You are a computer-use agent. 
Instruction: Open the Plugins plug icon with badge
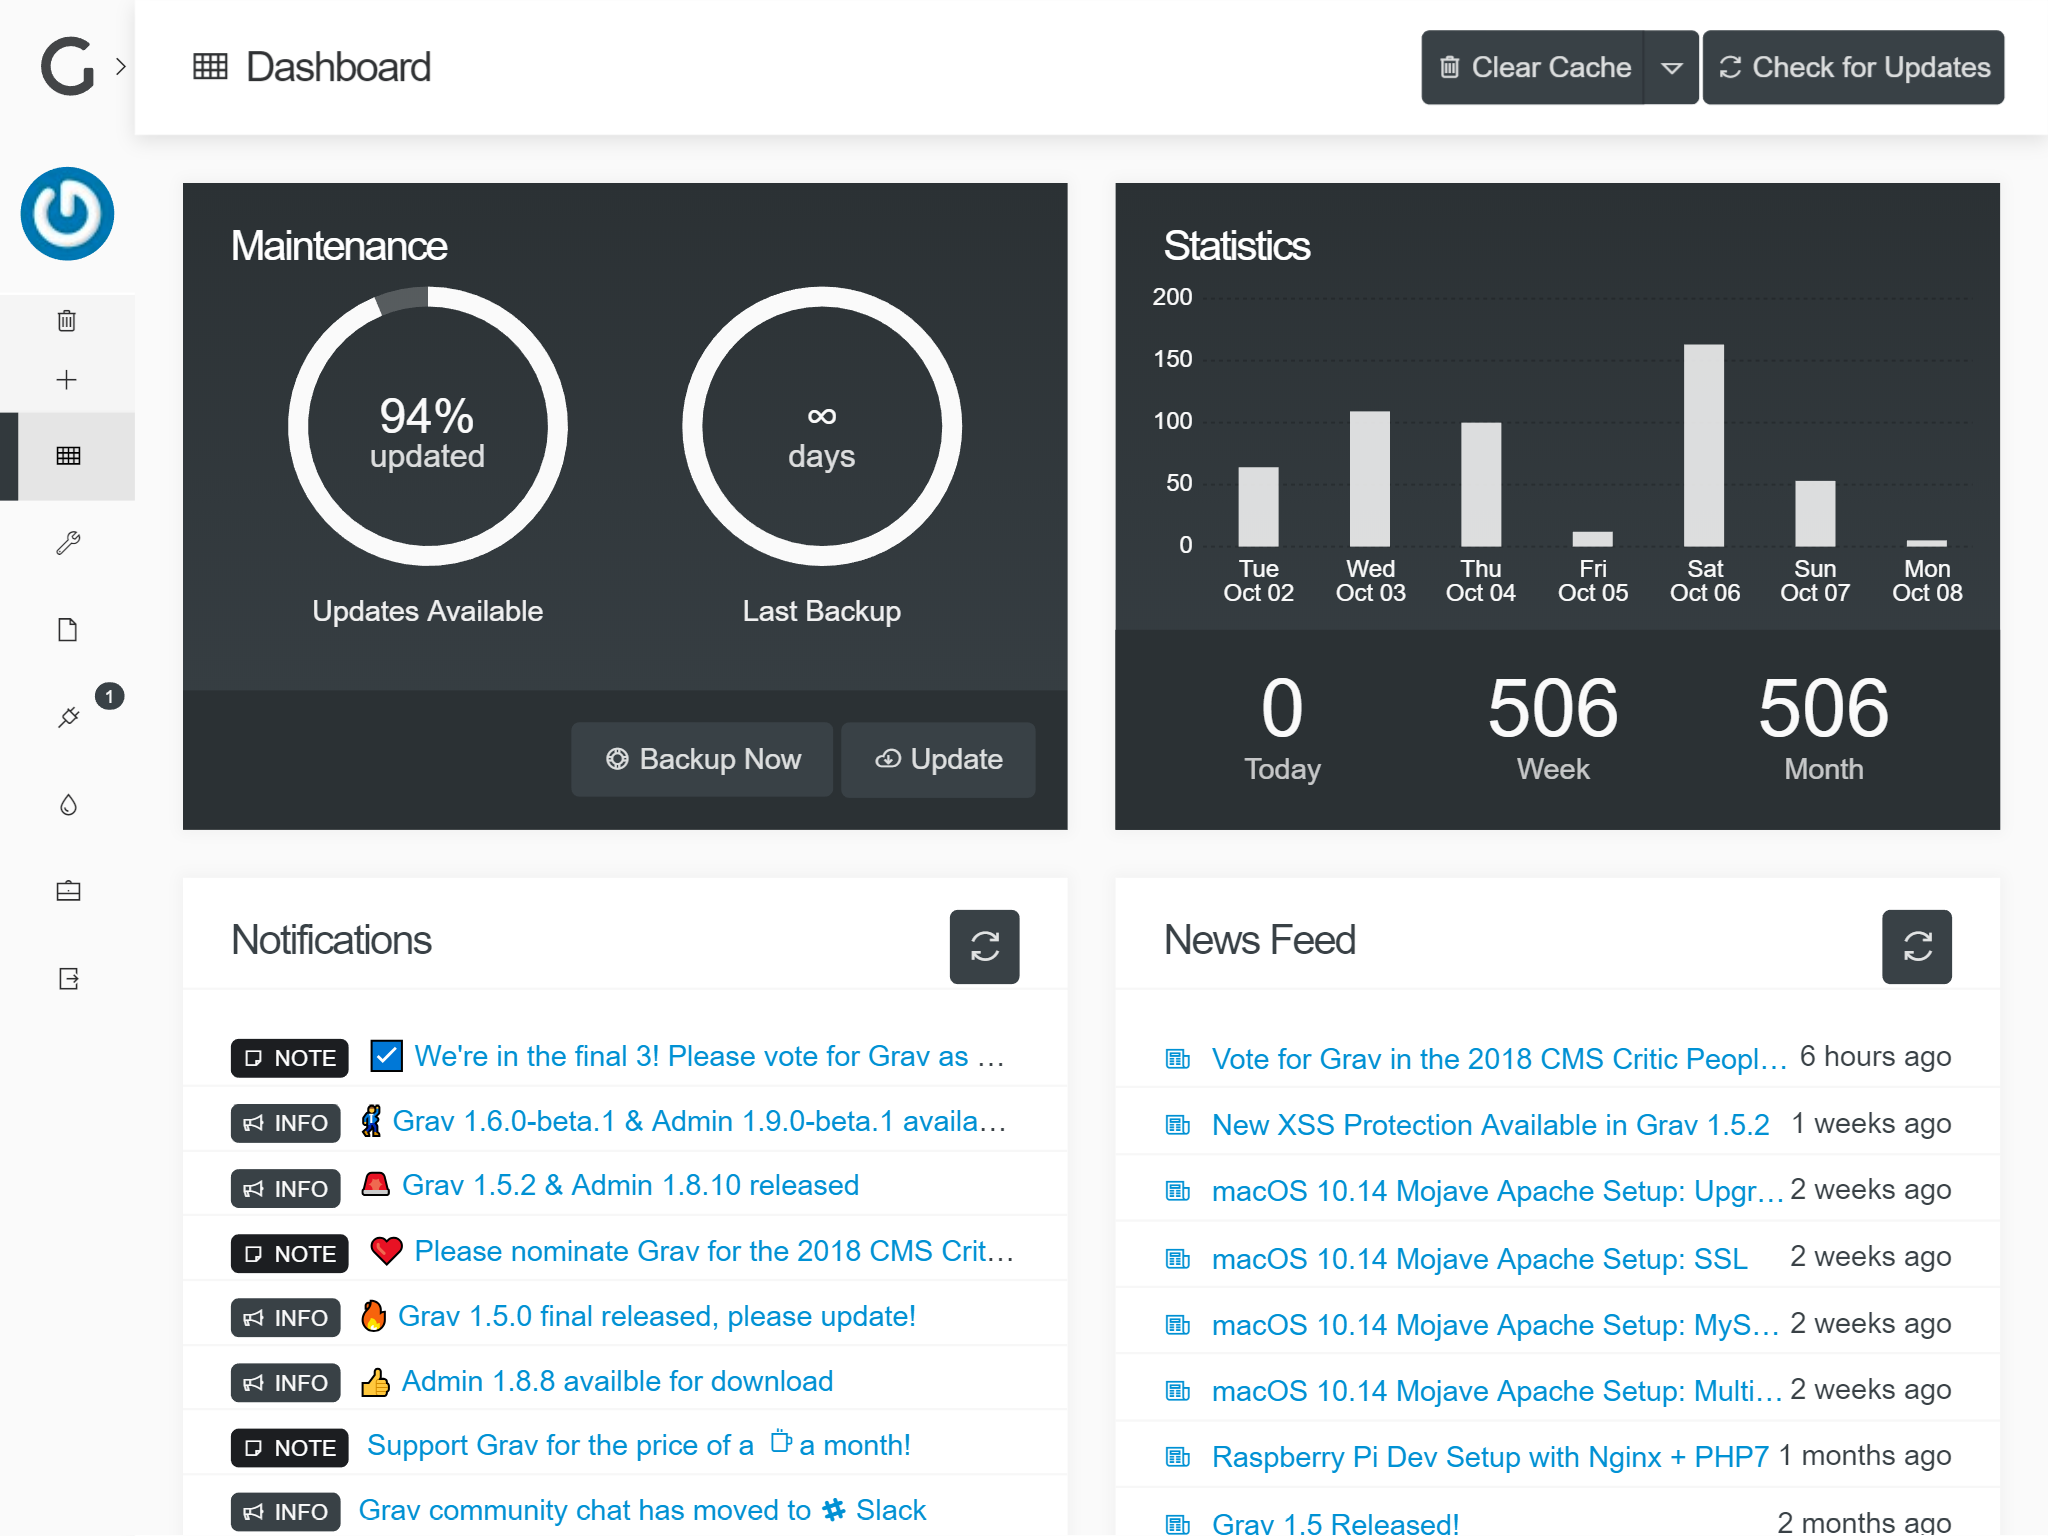68,717
